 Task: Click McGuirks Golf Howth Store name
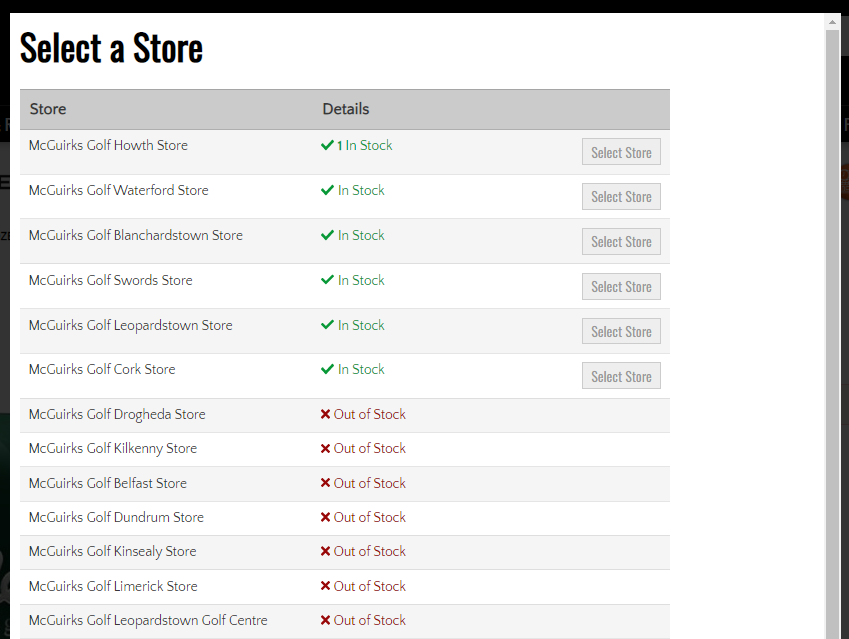(108, 145)
